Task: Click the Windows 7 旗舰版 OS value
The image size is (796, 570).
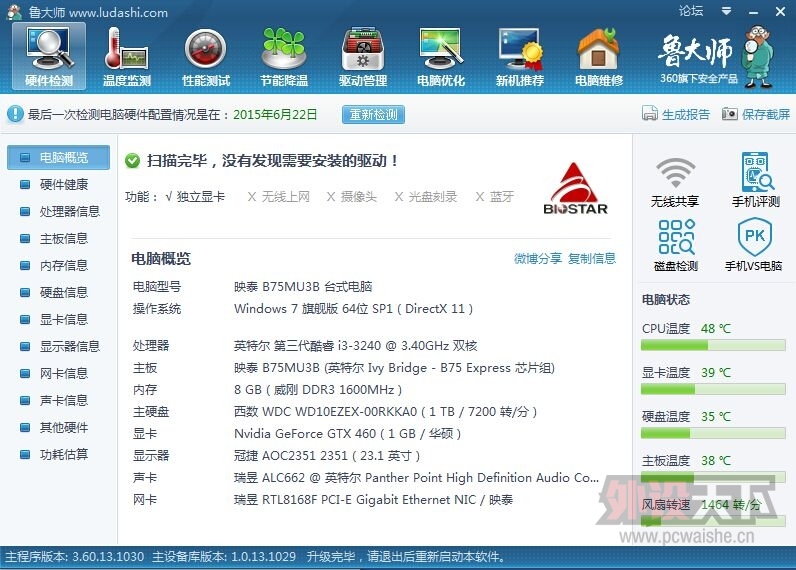Action: point(353,309)
